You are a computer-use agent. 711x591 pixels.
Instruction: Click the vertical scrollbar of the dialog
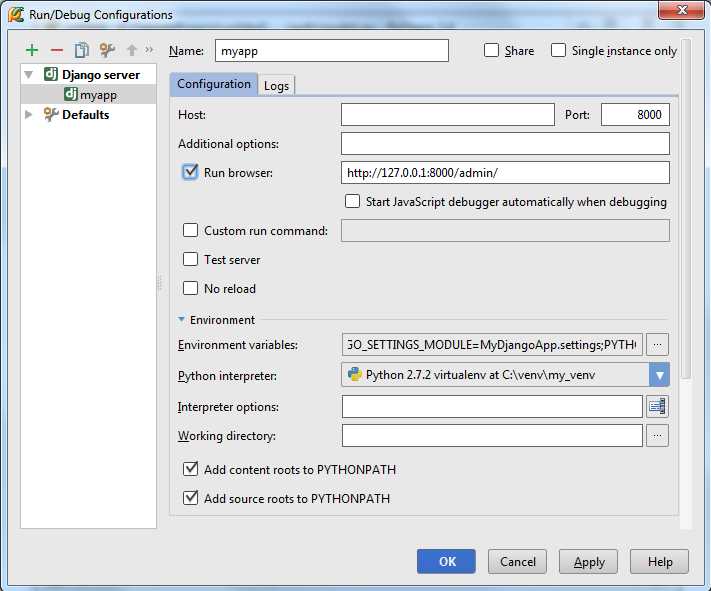[685, 200]
